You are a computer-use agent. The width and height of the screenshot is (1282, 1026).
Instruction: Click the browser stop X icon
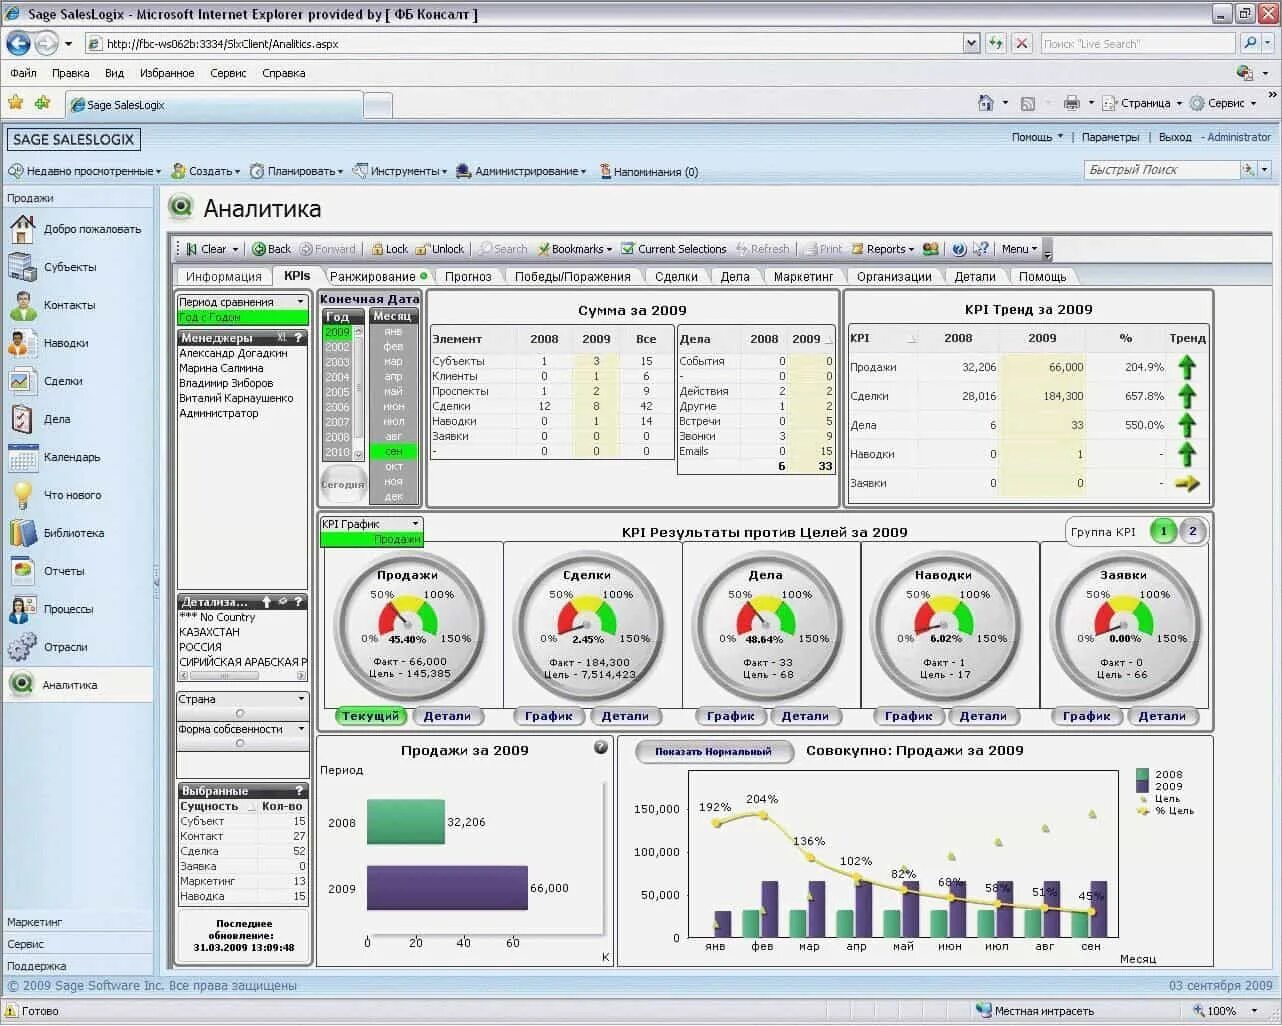coord(1021,44)
